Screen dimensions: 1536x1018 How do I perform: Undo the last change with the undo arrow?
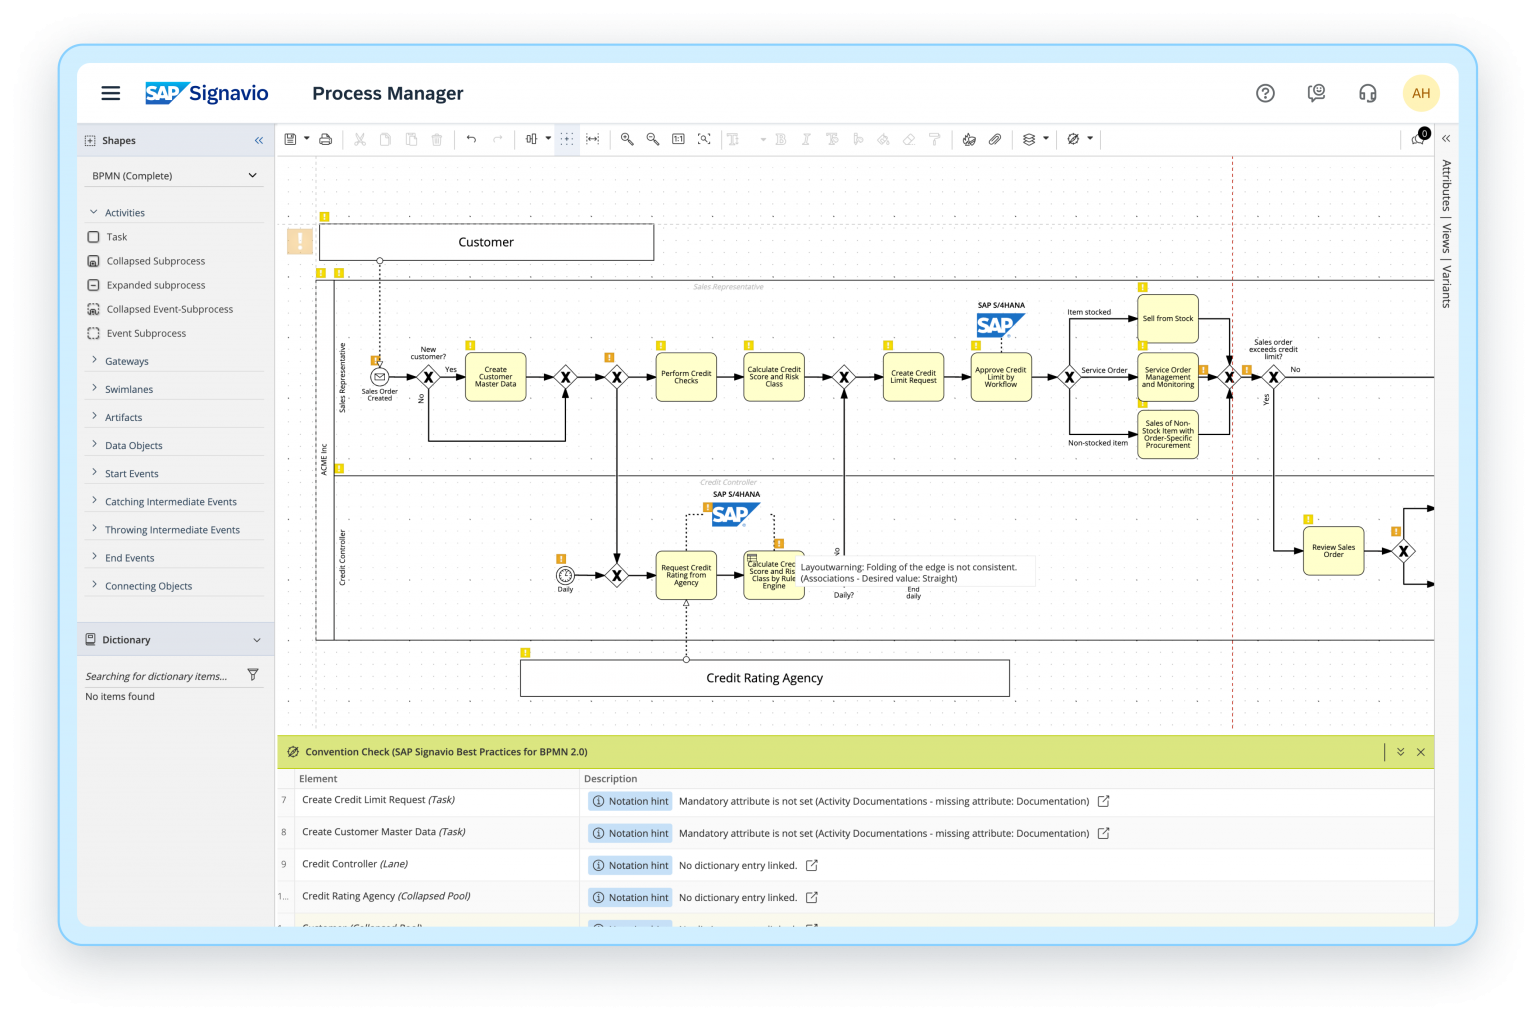click(471, 139)
